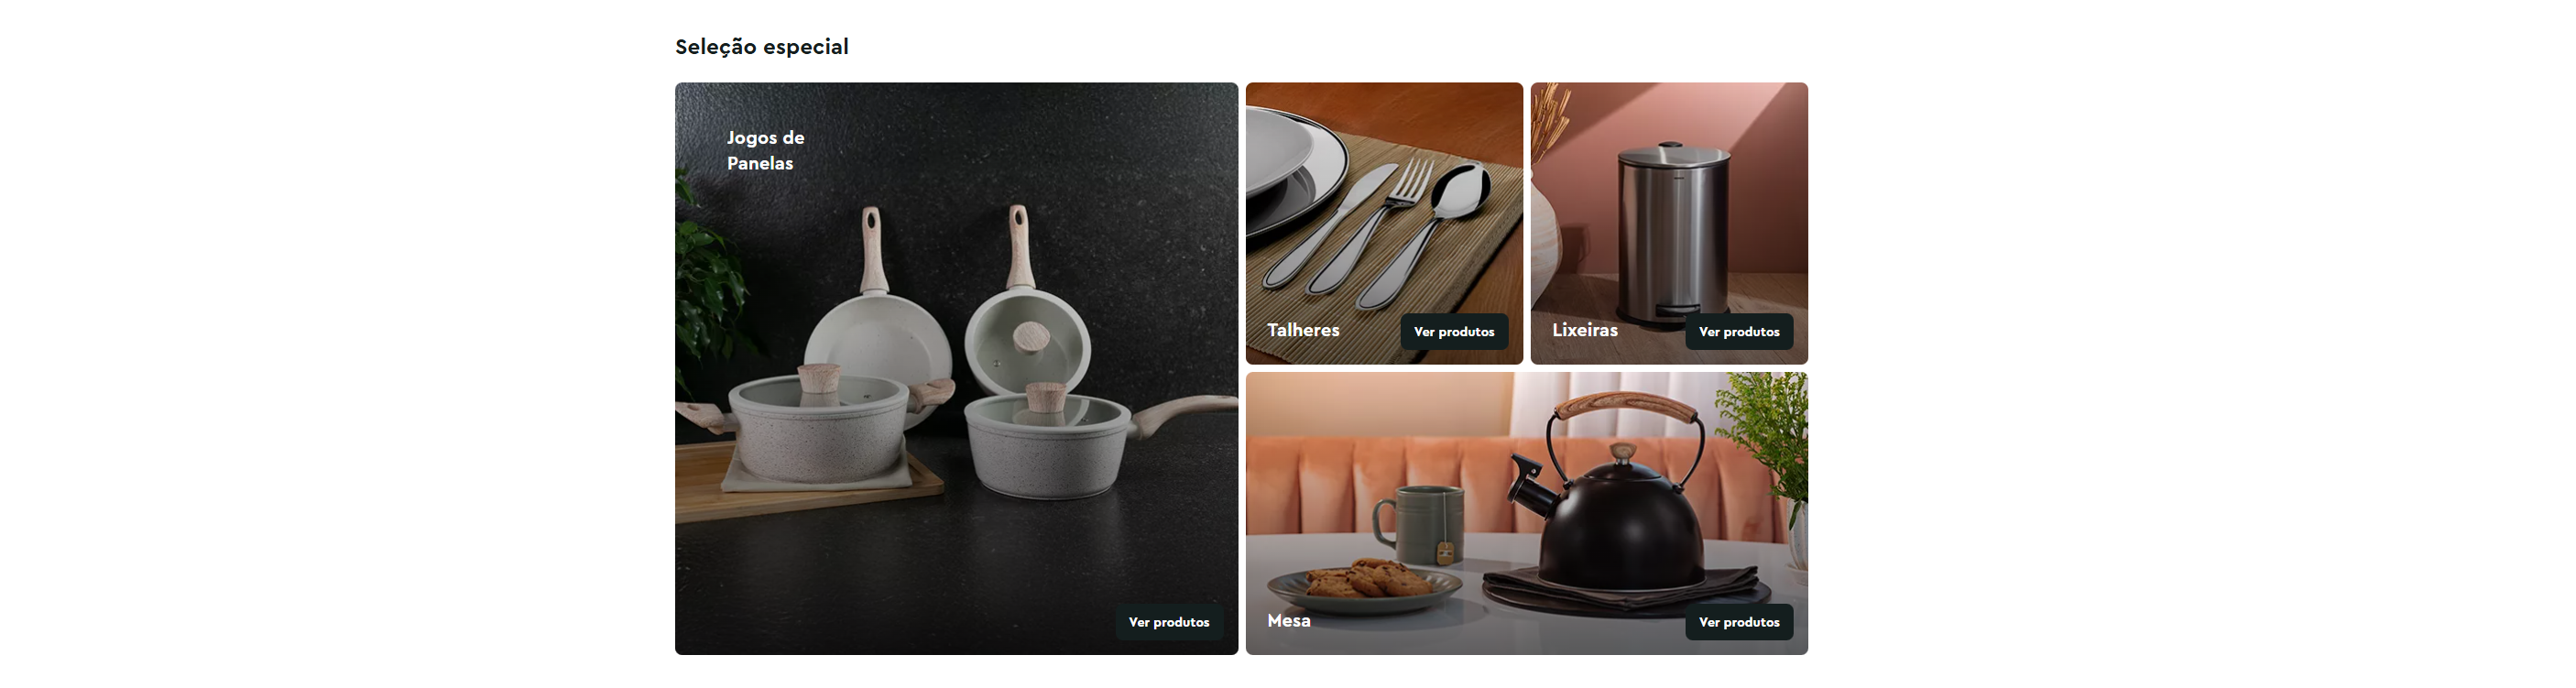Click Ver produtos on Jogos de Panelas card

pyautogui.click(x=1169, y=622)
